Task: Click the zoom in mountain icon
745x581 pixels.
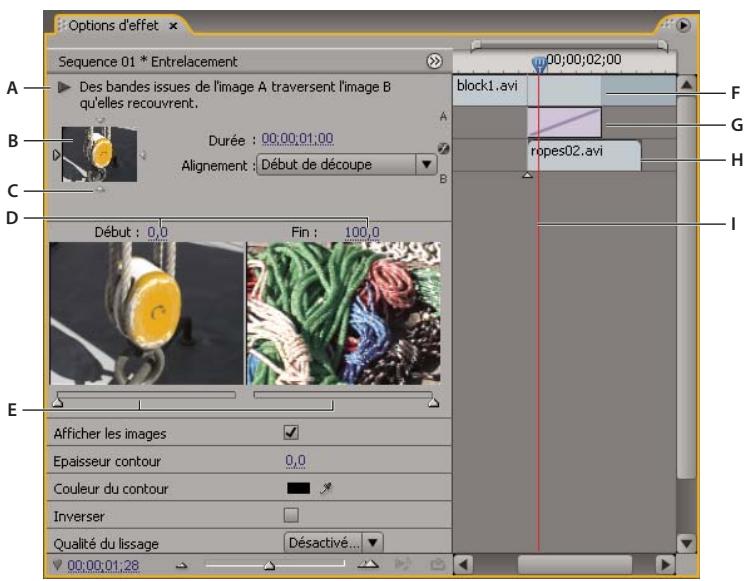Action: pos(368,564)
